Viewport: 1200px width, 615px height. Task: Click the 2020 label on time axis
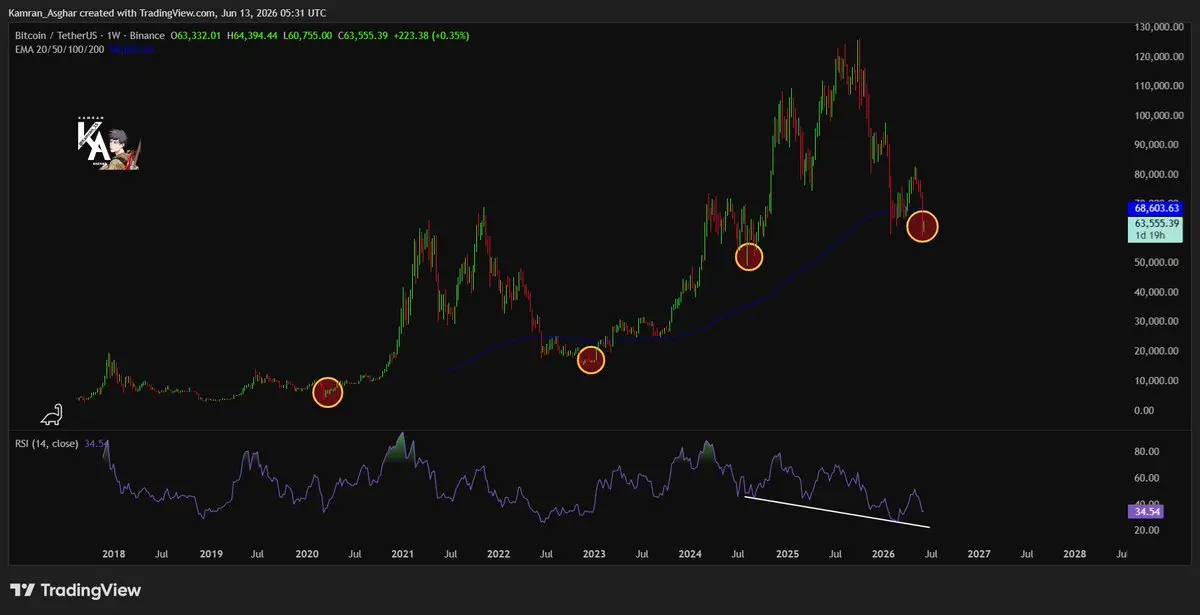pos(306,553)
